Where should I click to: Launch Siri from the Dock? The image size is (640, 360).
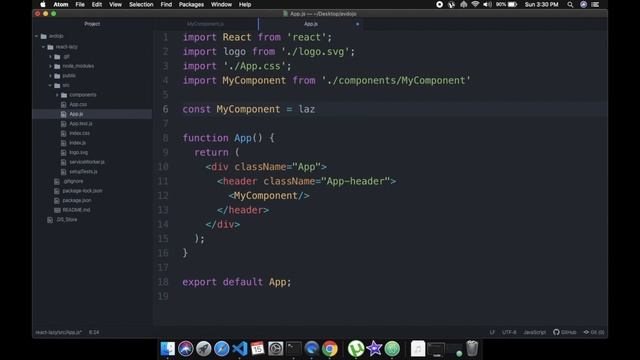tap(185, 349)
